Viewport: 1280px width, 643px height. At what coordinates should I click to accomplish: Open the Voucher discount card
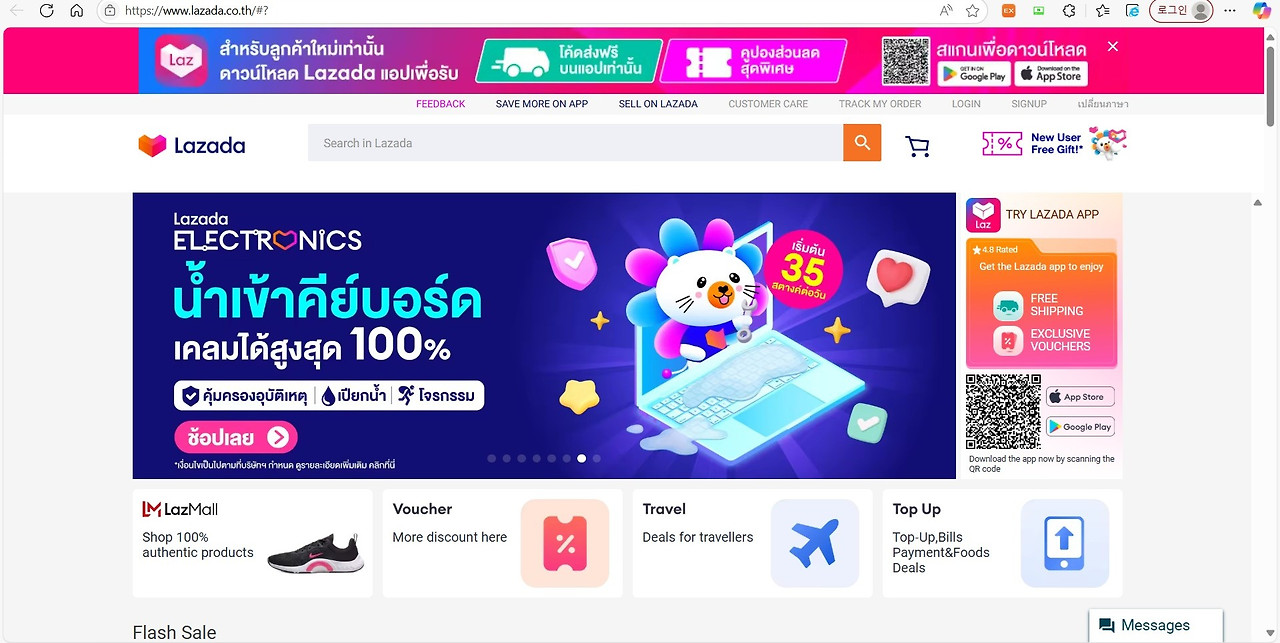(x=502, y=543)
